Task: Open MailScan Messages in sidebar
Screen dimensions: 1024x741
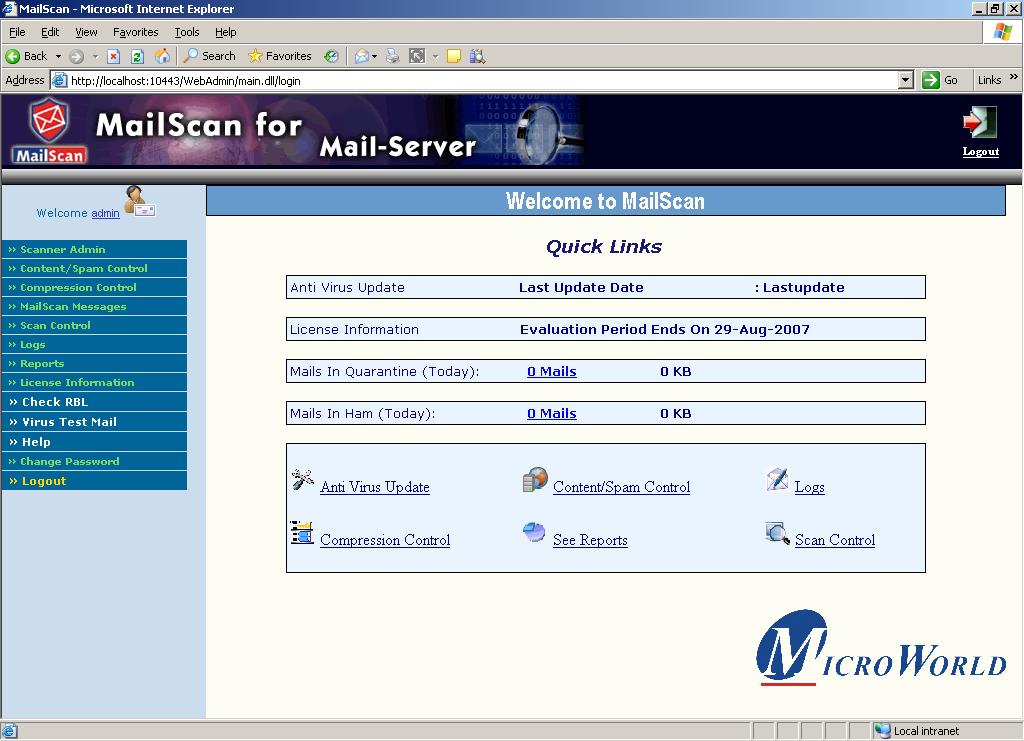Action: pyautogui.click(x=95, y=306)
